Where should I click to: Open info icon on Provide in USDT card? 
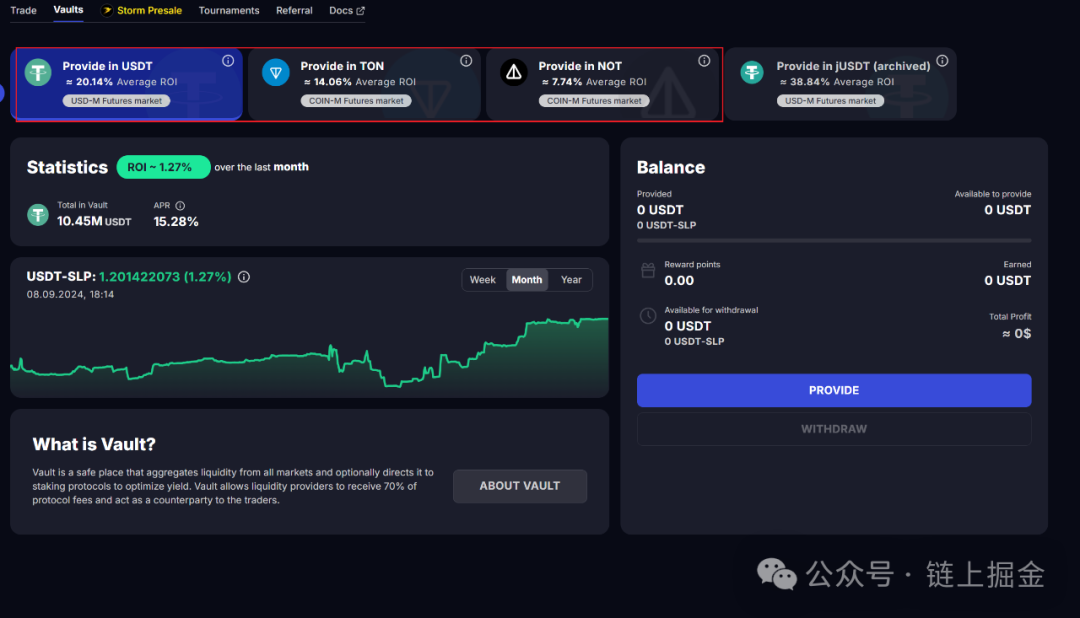(228, 61)
